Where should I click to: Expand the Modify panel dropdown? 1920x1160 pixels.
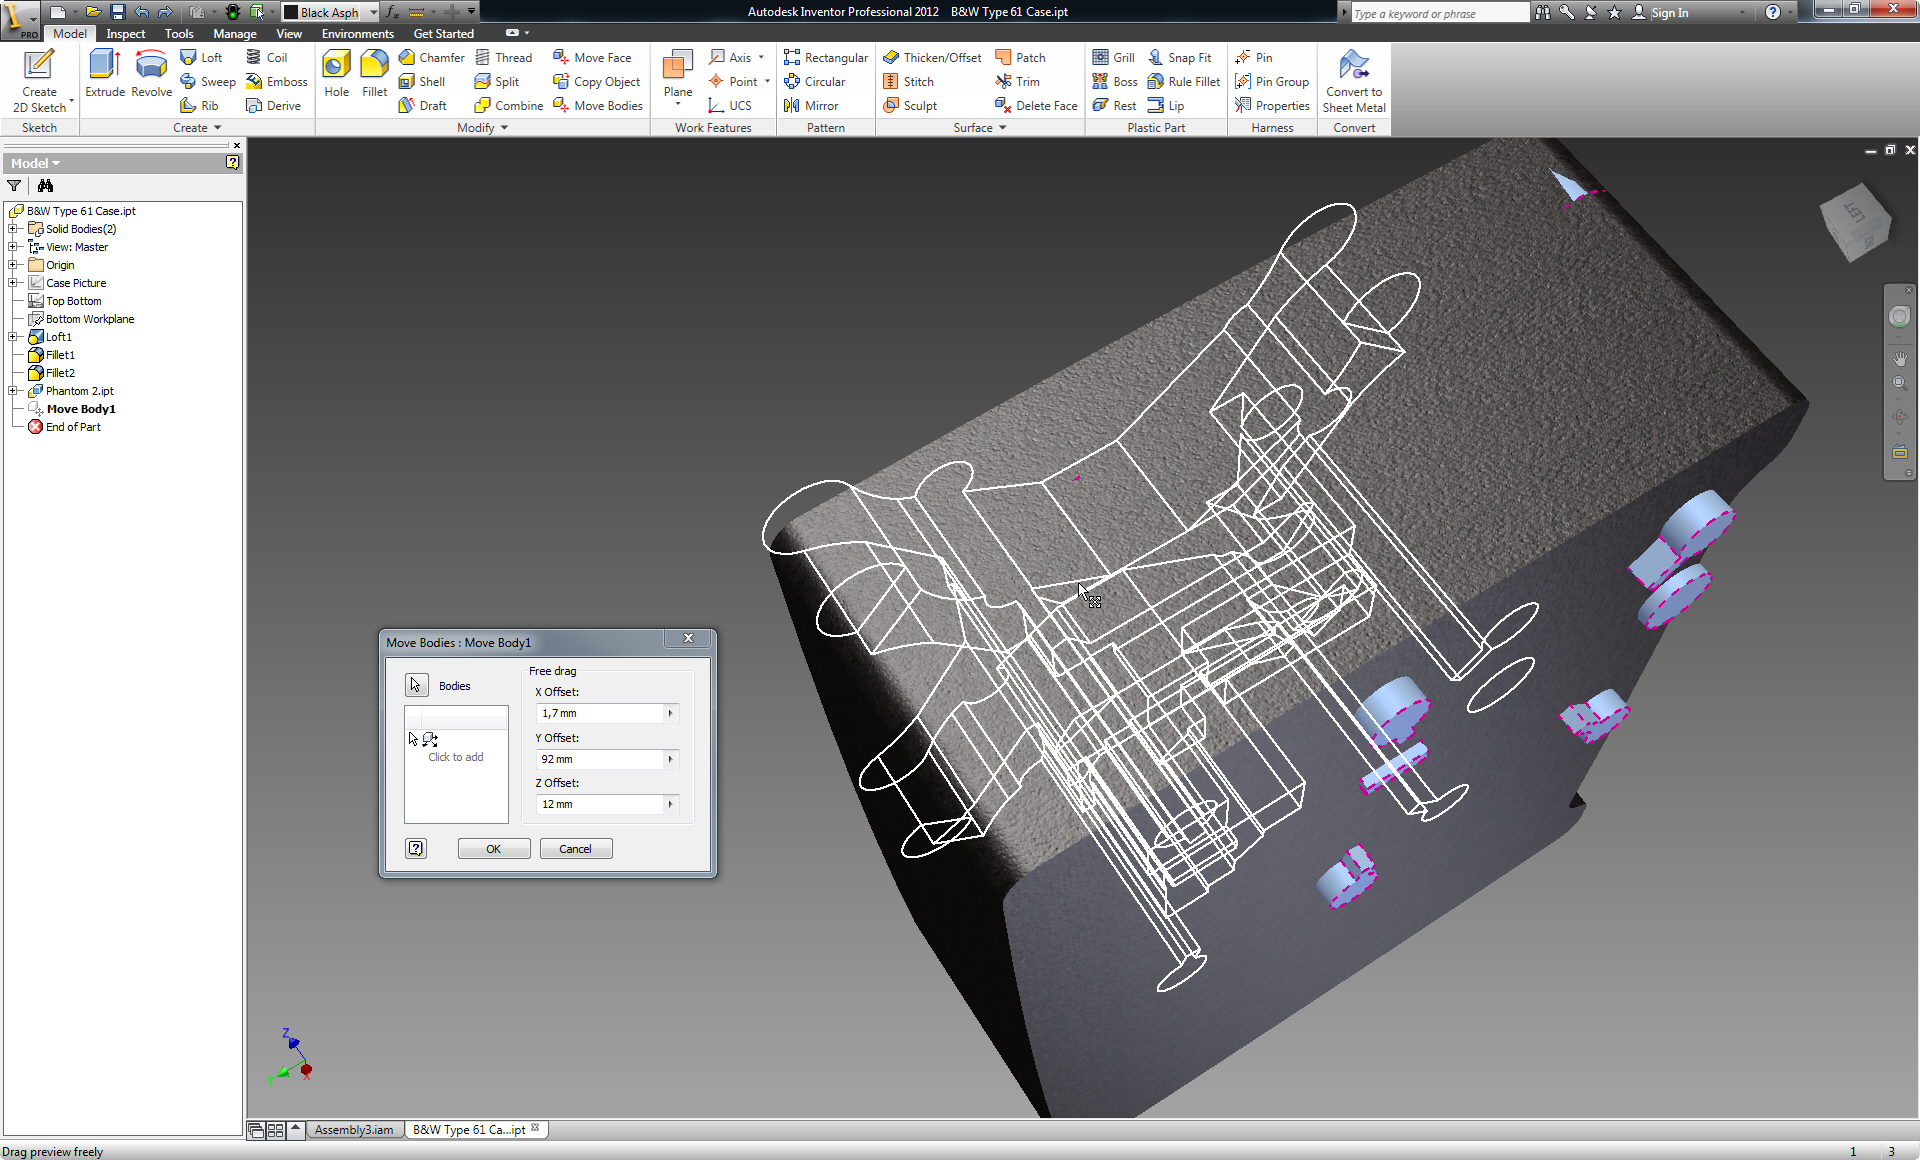483,128
